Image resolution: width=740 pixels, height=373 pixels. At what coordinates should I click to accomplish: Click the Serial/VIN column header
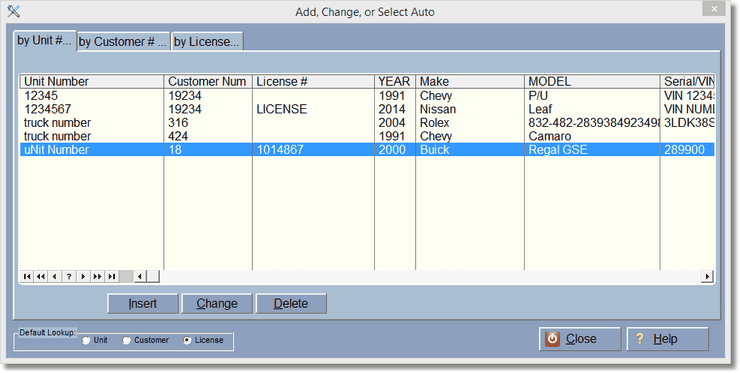pyautogui.click(x=688, y=82)
